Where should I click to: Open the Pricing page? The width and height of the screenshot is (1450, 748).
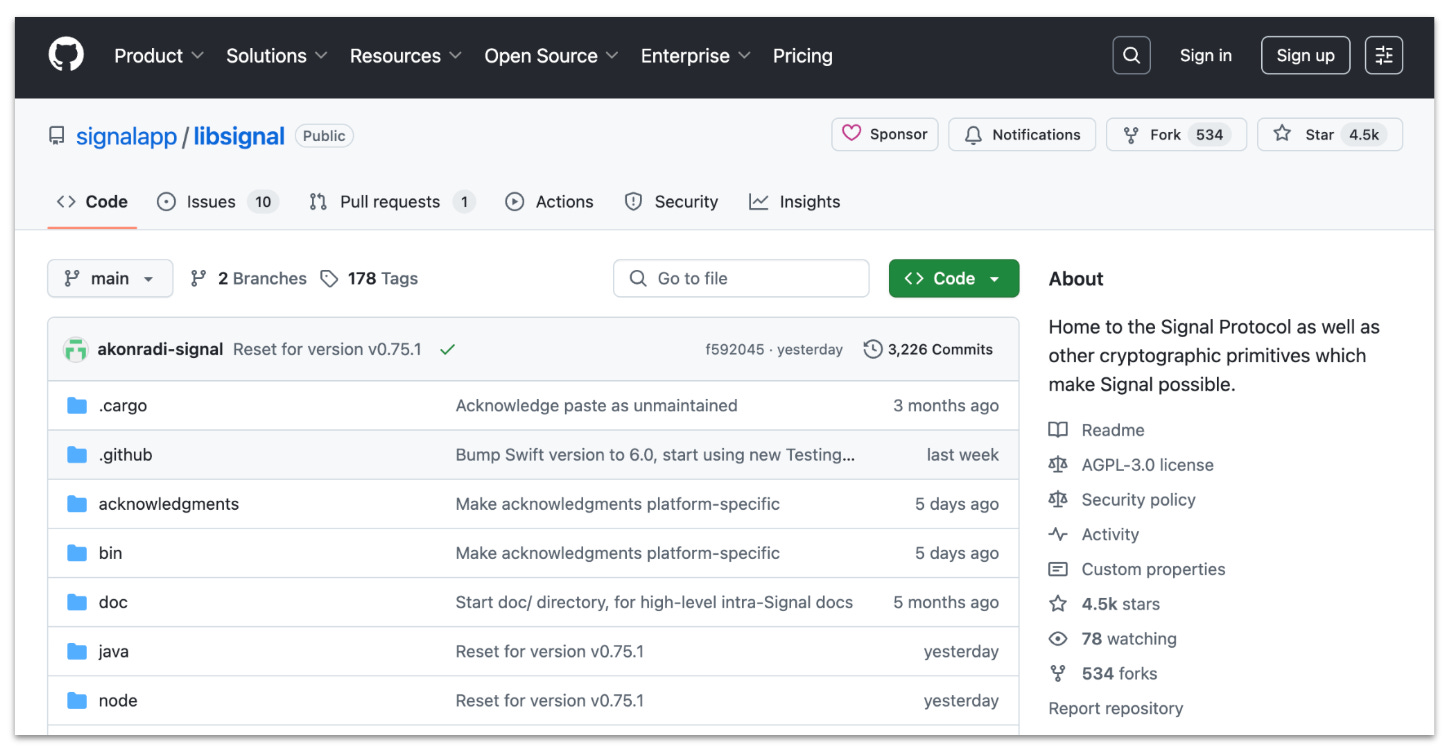(x=803, y=56)
